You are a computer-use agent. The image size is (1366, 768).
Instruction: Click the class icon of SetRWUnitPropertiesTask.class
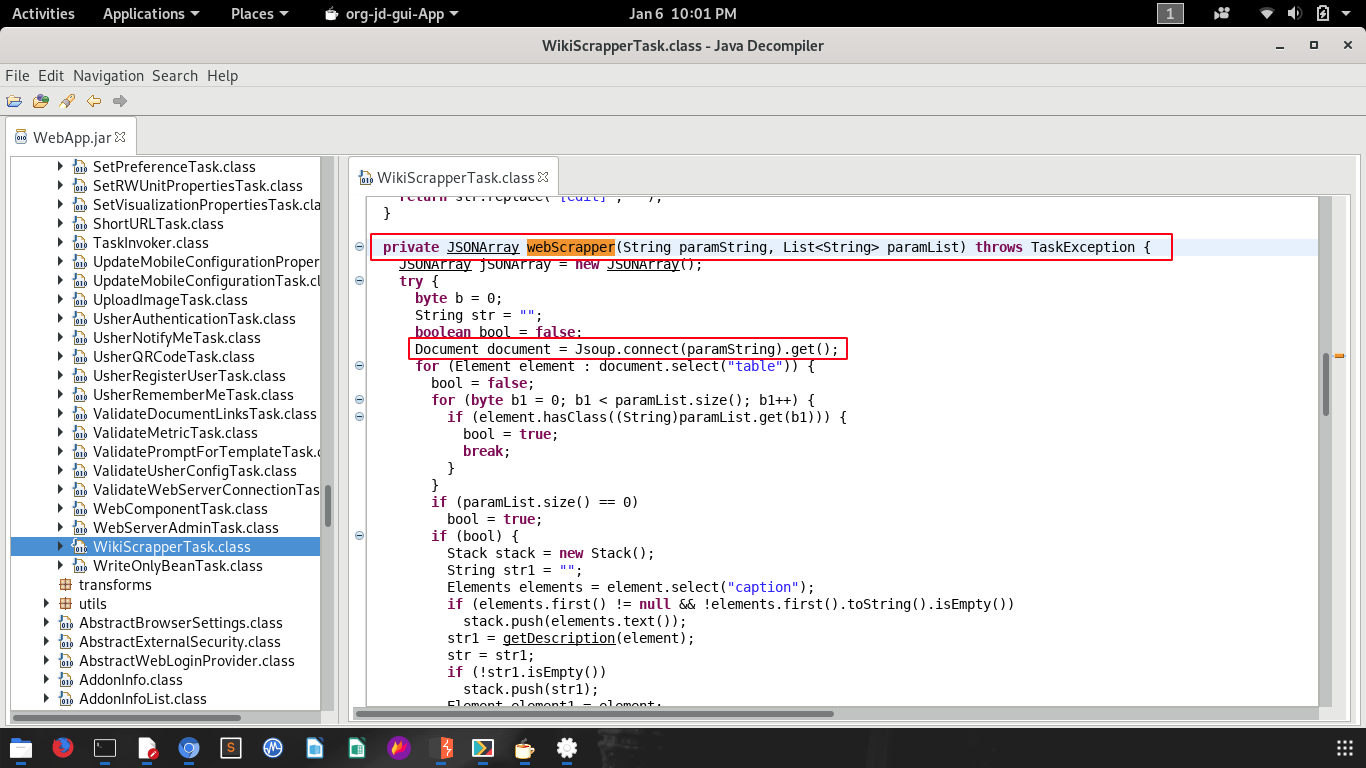coord(80,186)
